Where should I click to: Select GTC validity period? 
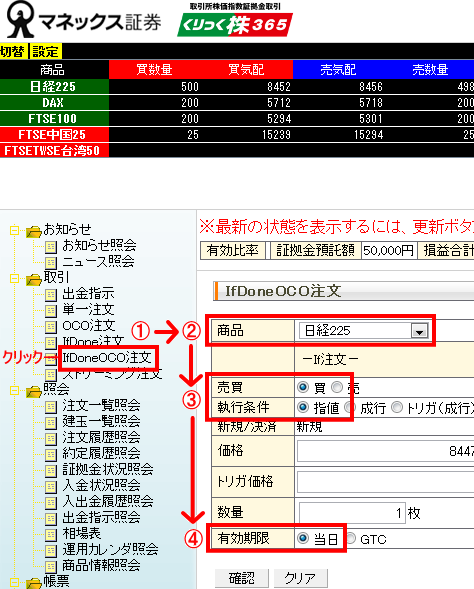(350, 539)
